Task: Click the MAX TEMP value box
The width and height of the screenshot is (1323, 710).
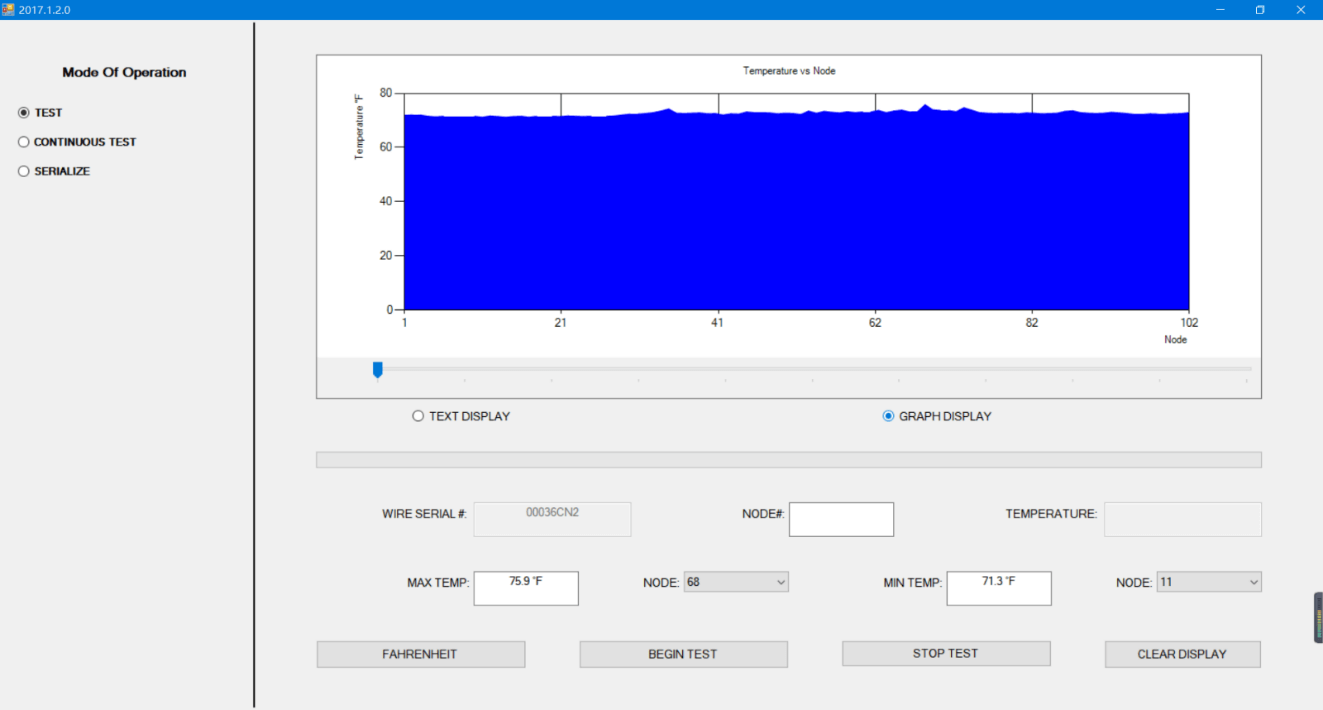Action: (526, 588)
